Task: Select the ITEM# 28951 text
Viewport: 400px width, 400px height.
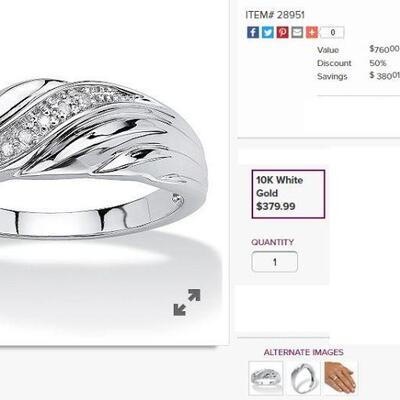Action: [x=275, y=15]
